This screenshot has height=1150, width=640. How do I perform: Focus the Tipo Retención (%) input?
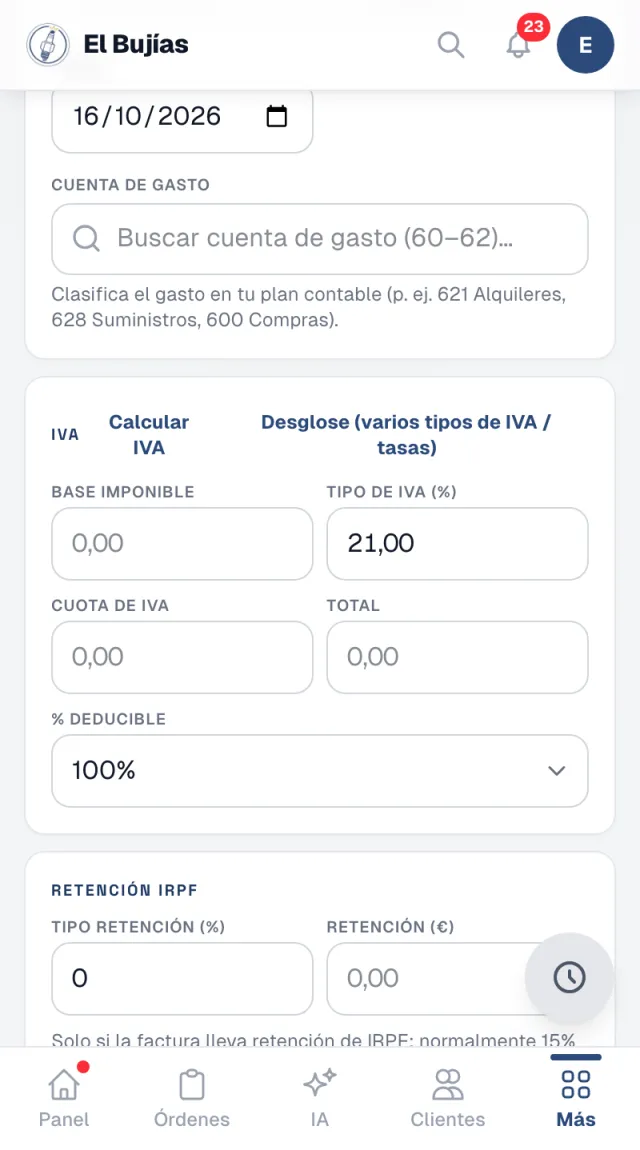pos(182,978)
